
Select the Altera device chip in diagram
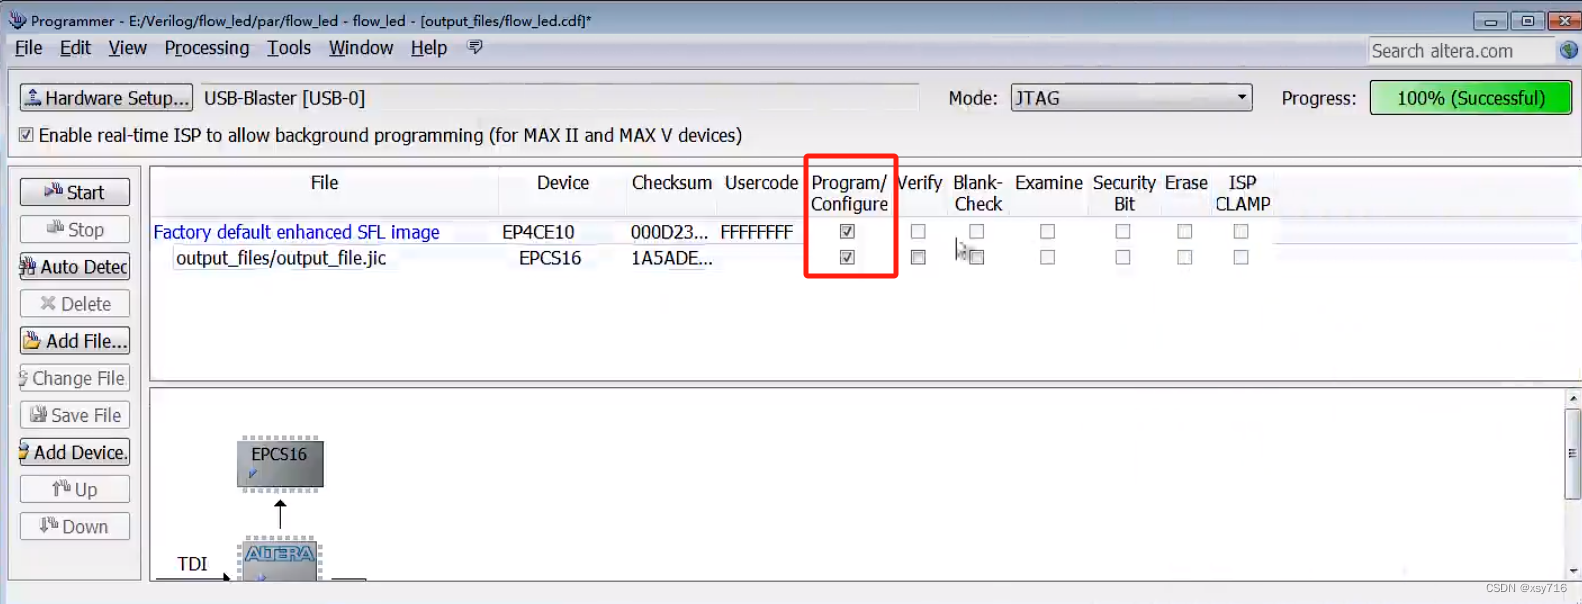[x=280, y=559]
